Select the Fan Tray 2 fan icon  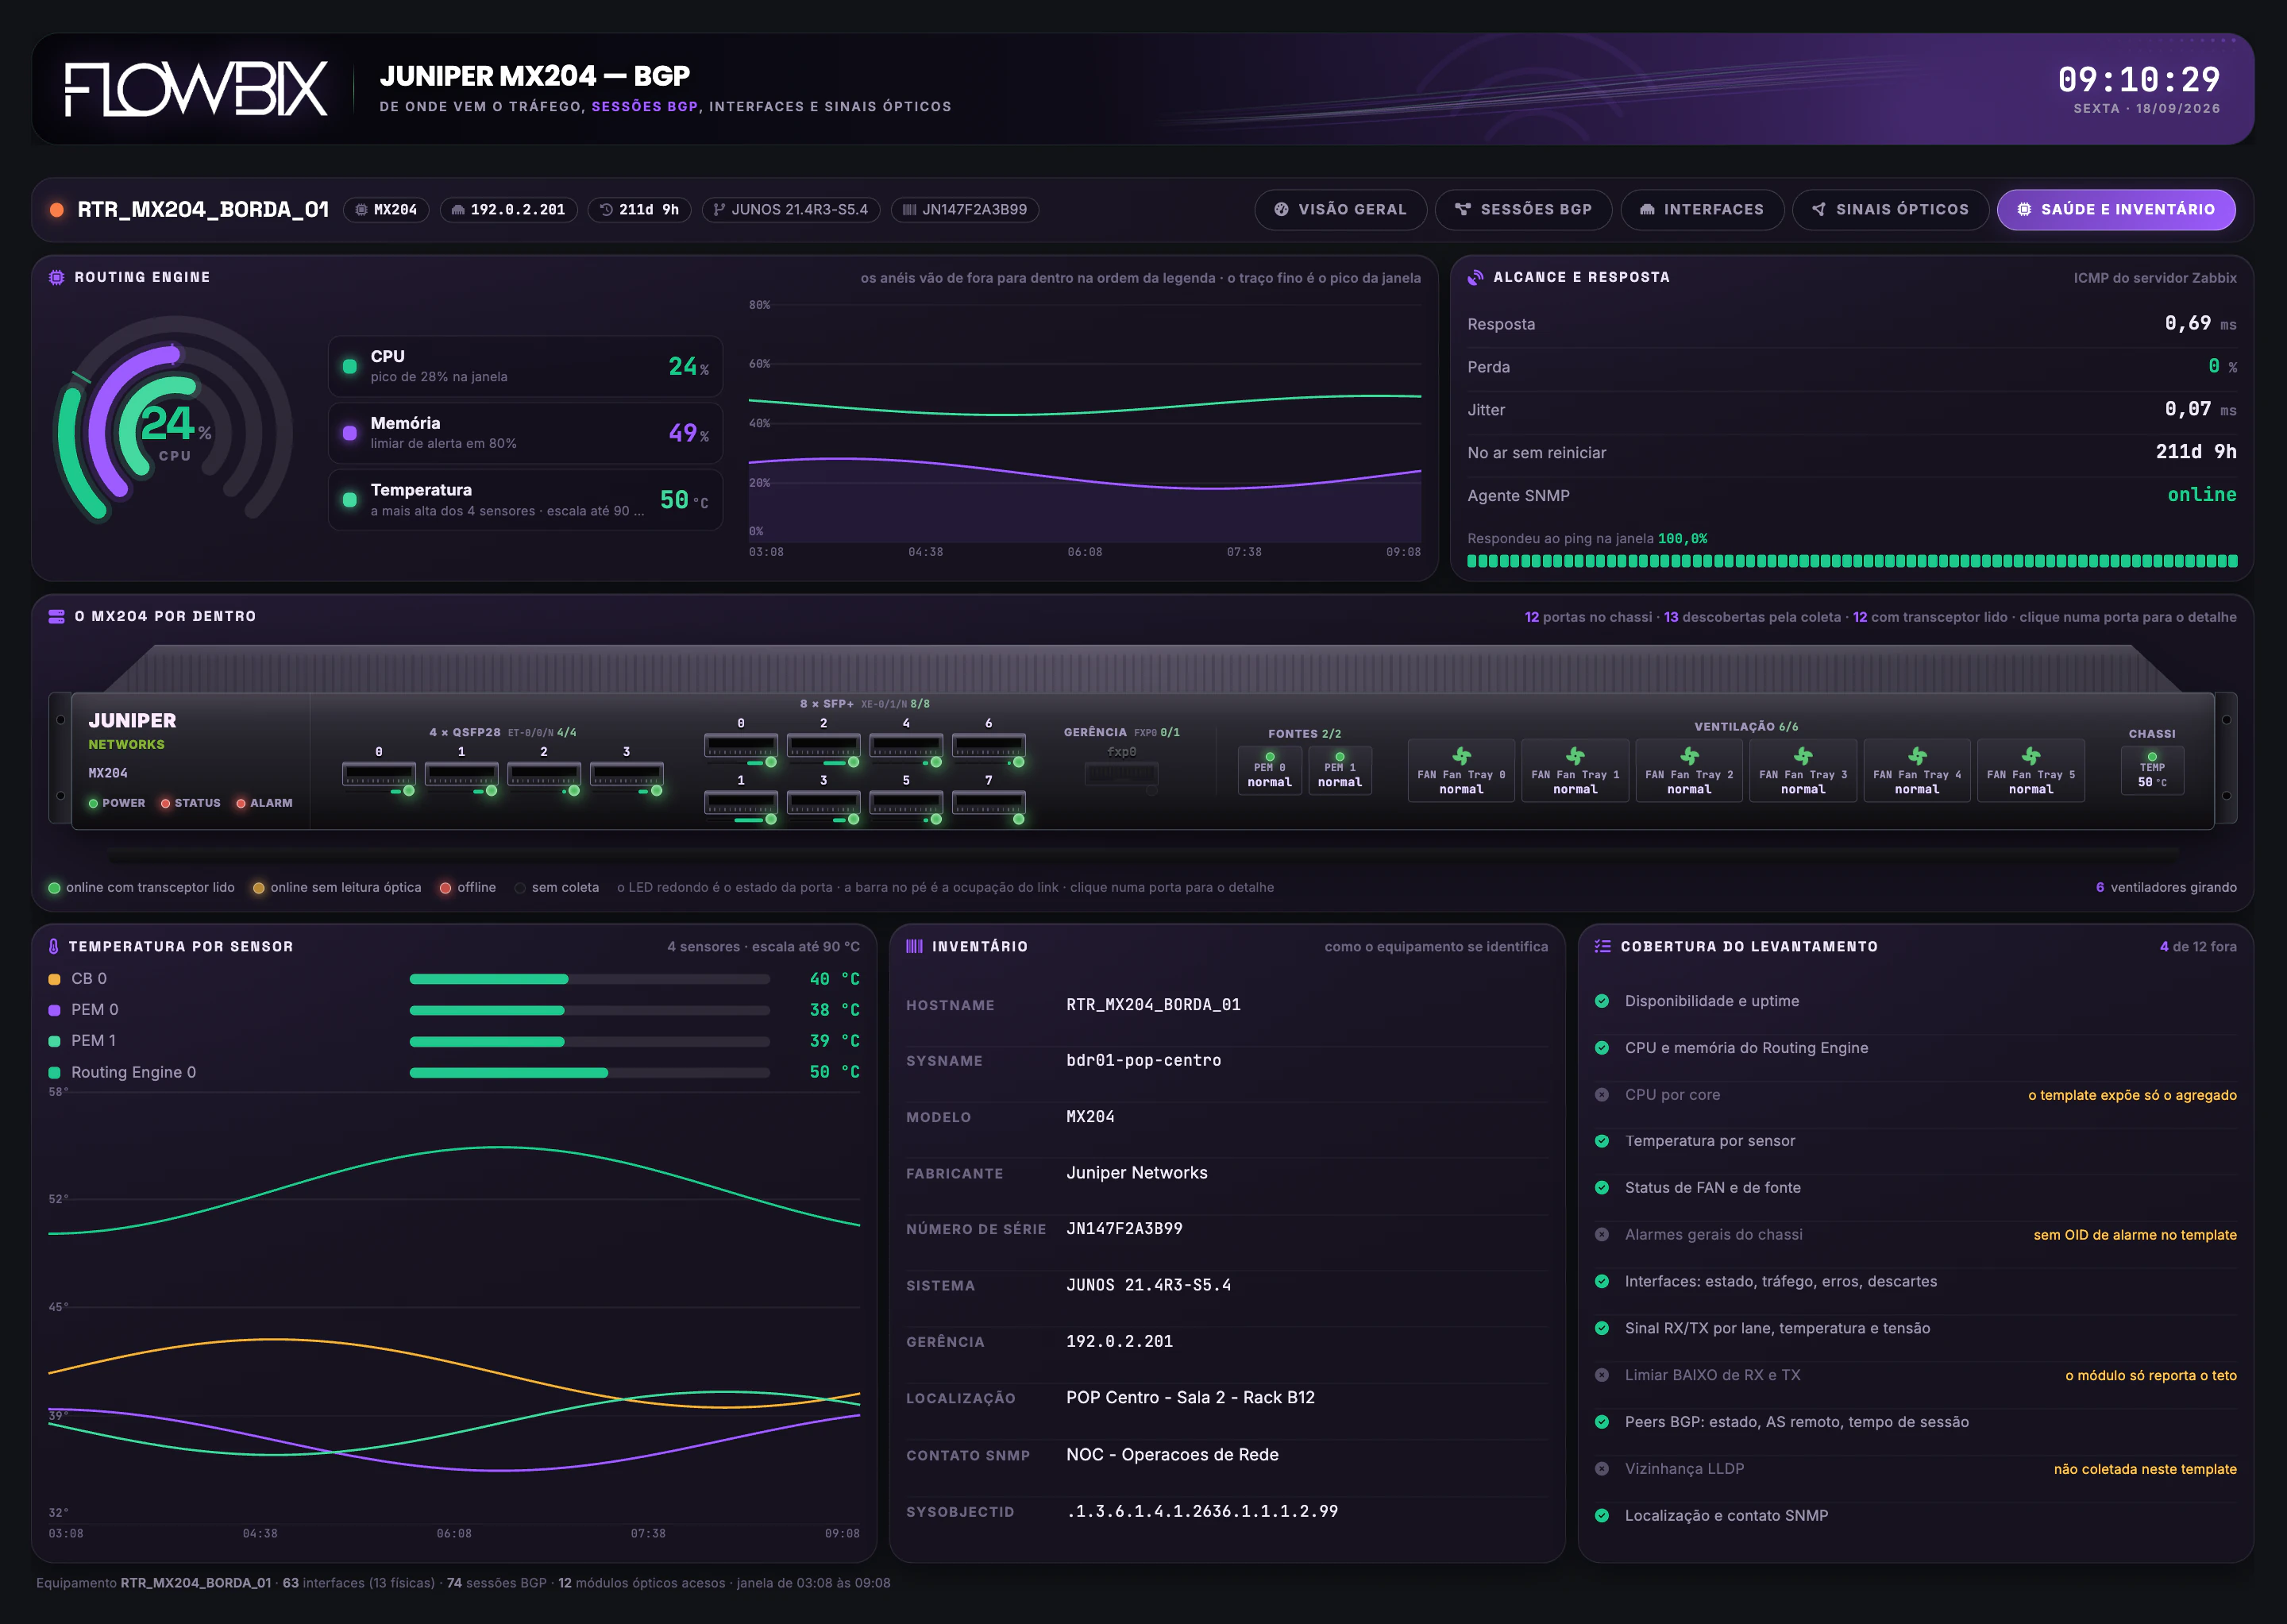pos(1689,756)
